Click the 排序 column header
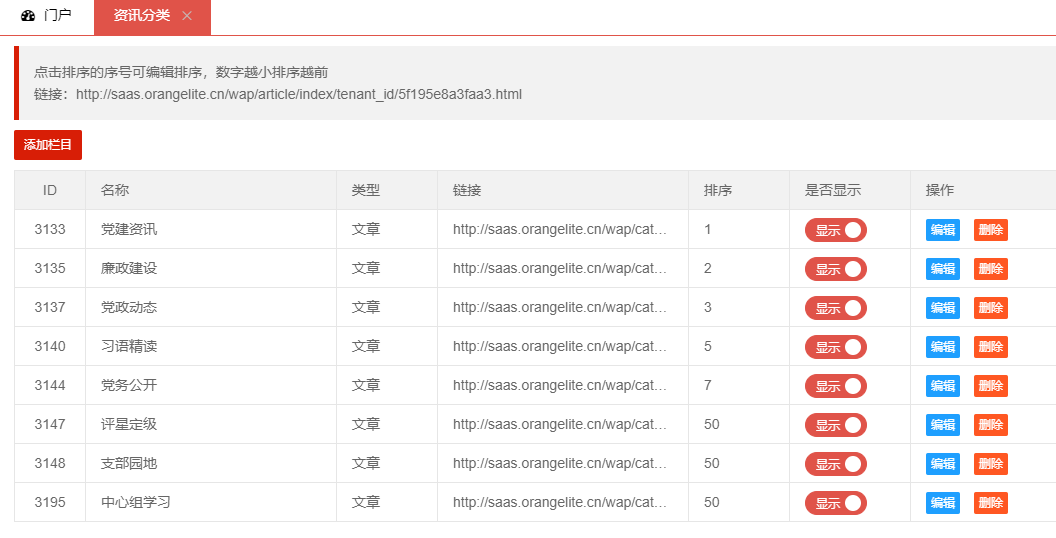The width and height of the screenshot is (1056, 538). (x=718, y=190)
